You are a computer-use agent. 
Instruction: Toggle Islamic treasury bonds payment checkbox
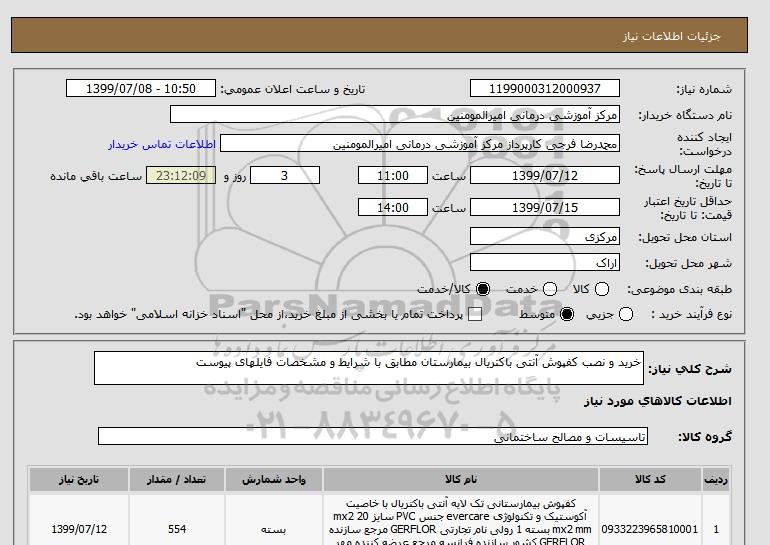coord(475,315)
